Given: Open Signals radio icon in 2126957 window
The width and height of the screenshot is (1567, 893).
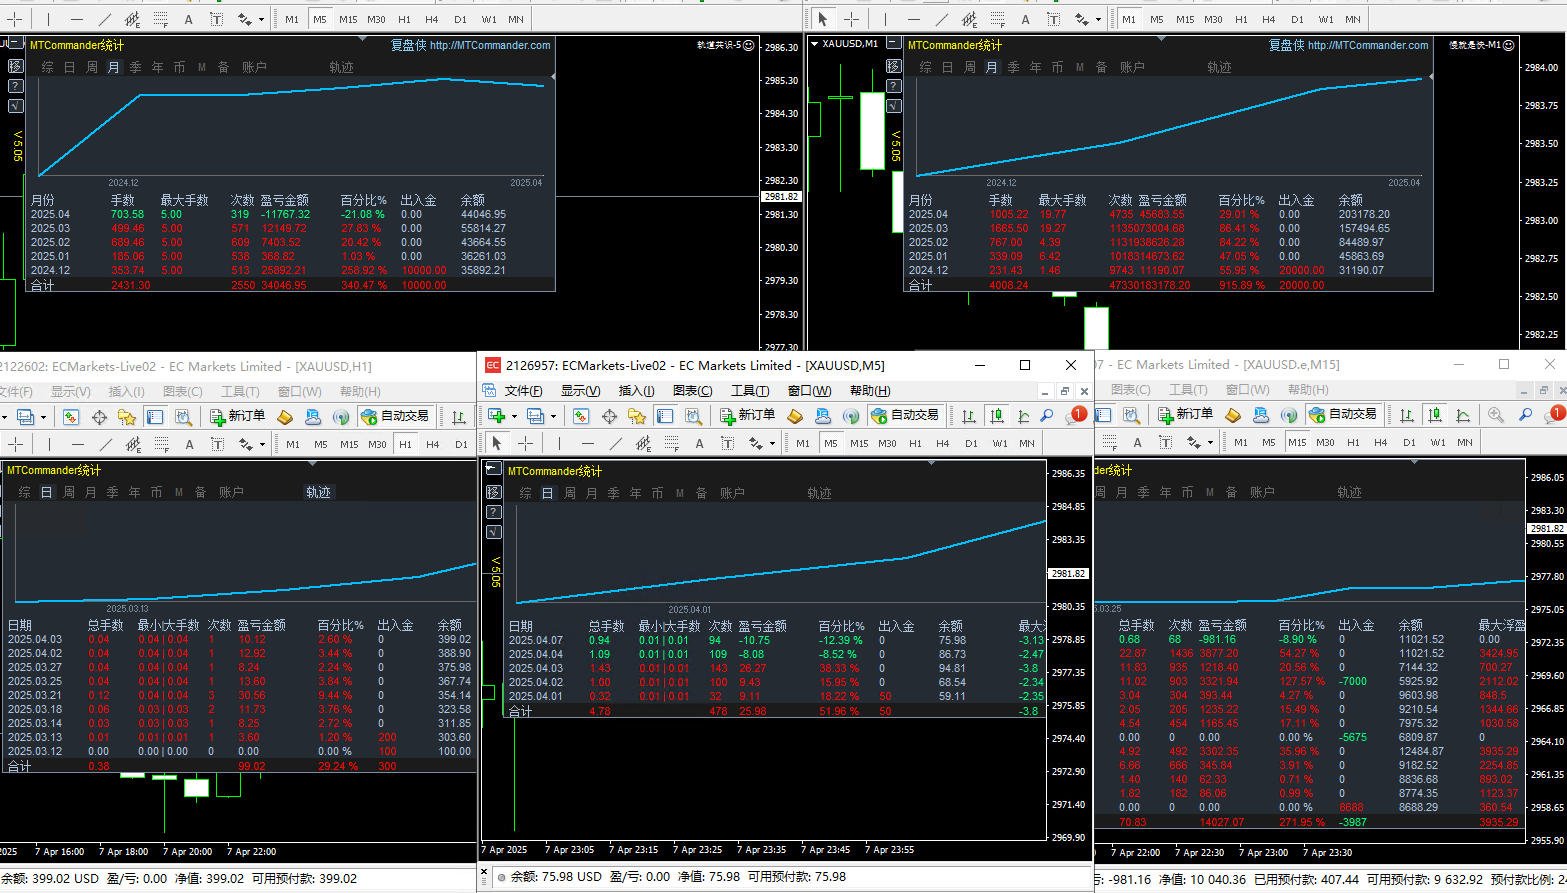Looking at the screenshot, I should [x=852, y=415].
